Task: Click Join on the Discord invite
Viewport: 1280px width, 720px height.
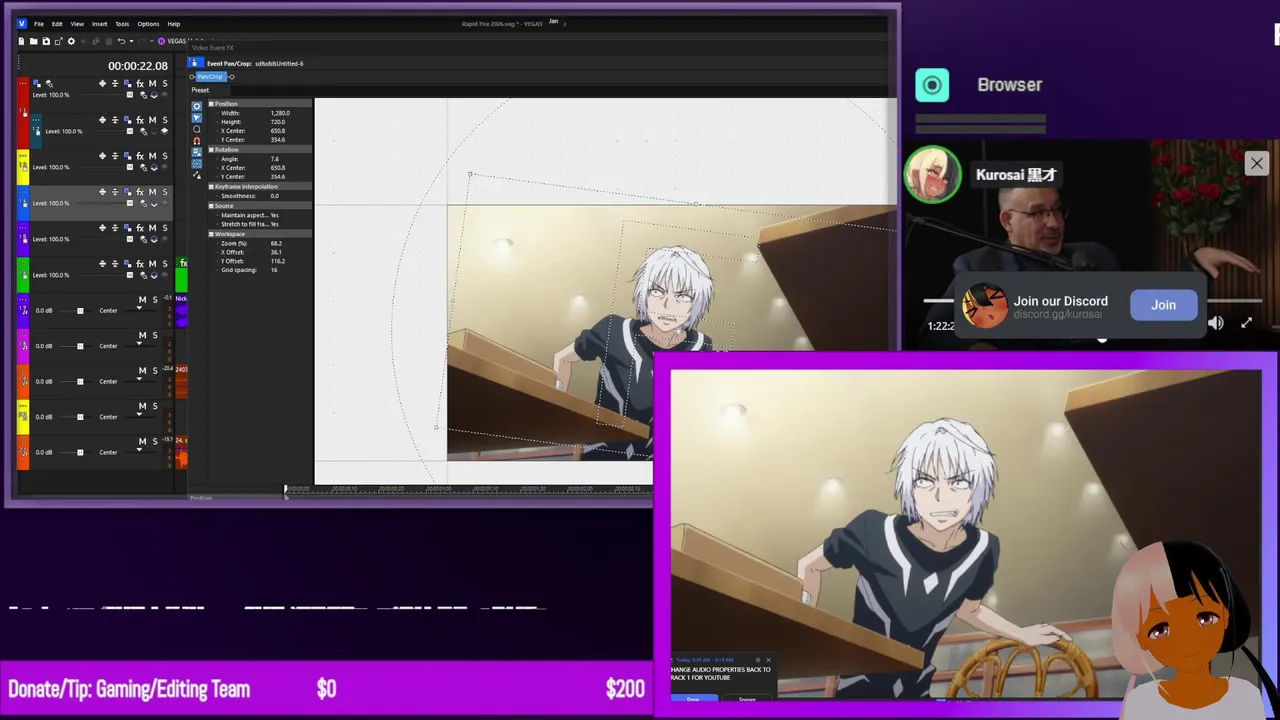Action: click(1163, 305)
